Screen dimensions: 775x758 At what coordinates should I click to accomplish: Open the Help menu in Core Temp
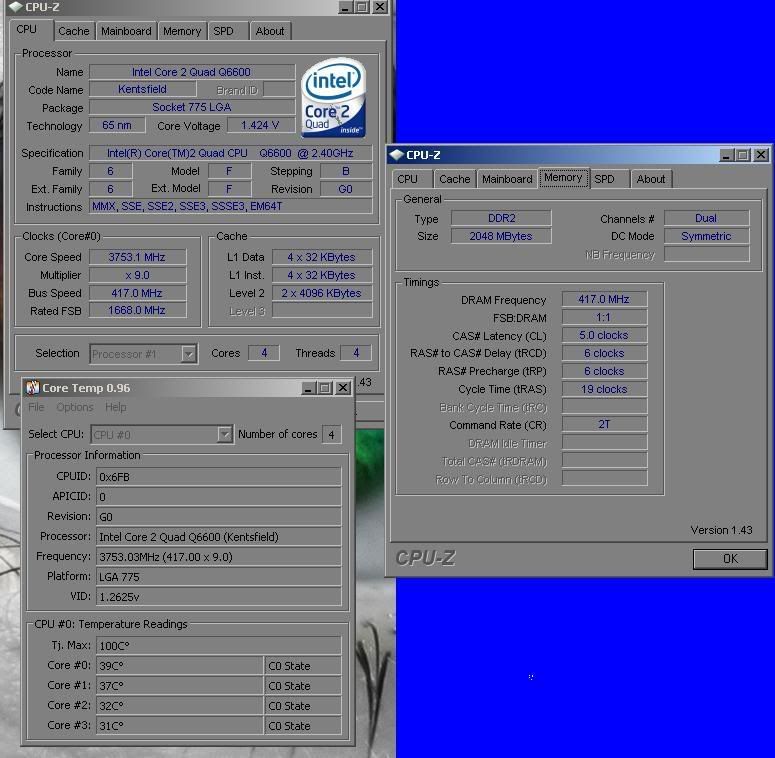tap(116, 407)
